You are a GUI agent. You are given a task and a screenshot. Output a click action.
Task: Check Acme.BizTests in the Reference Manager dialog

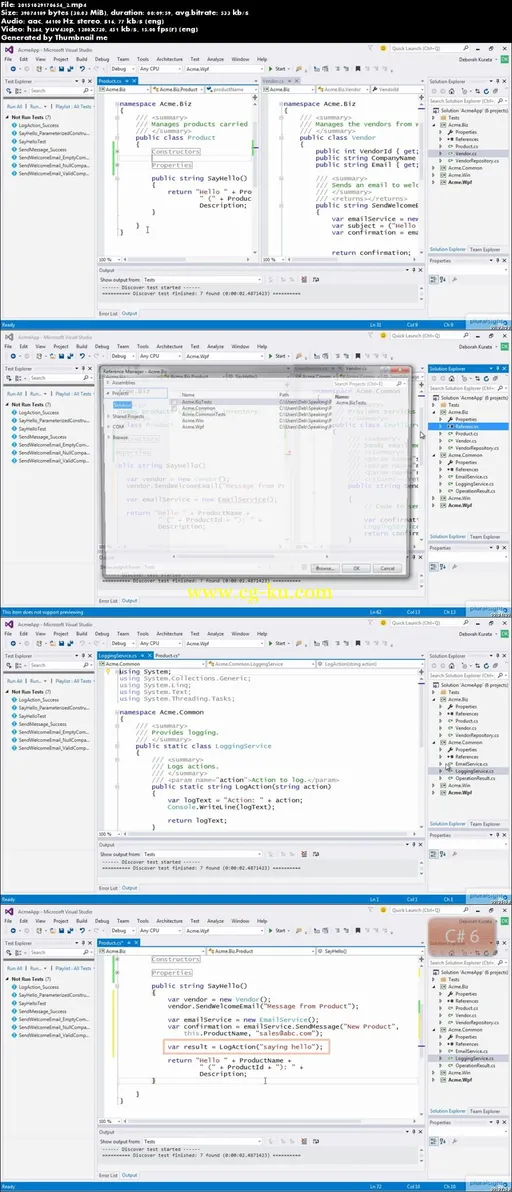(x=174, y=402)
